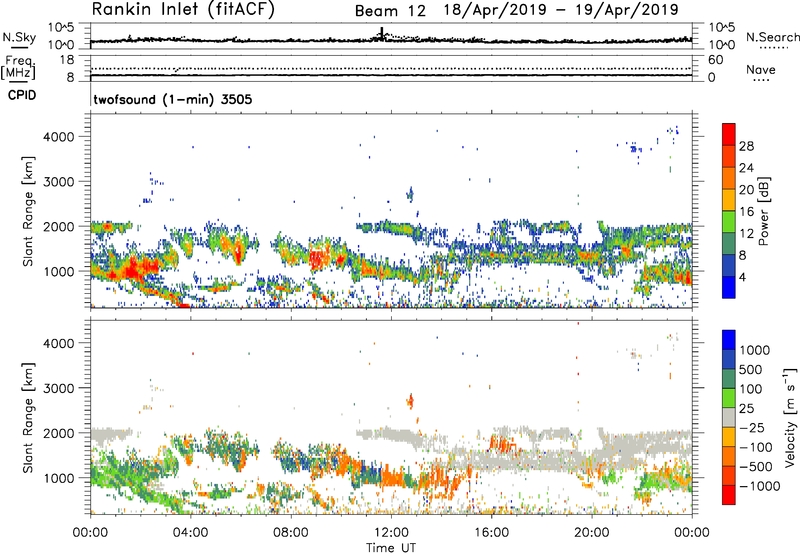Click the '16:00' time tick label
Image resolution: width=800 pixels, height=554 pixels.
click(491, 533)
